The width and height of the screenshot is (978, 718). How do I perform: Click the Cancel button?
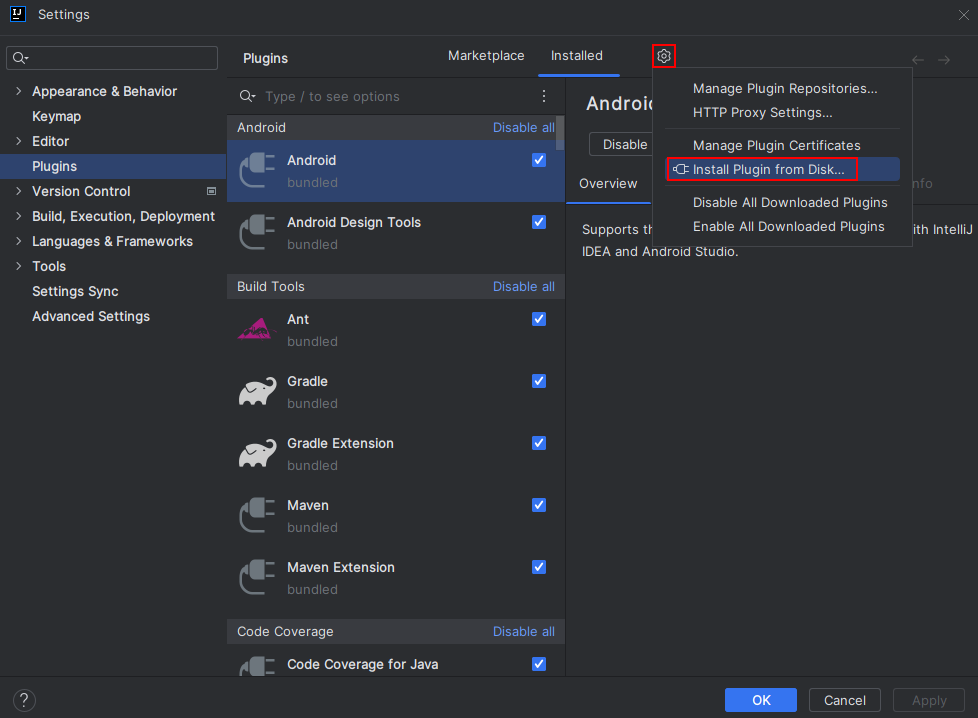coord(845,700)
